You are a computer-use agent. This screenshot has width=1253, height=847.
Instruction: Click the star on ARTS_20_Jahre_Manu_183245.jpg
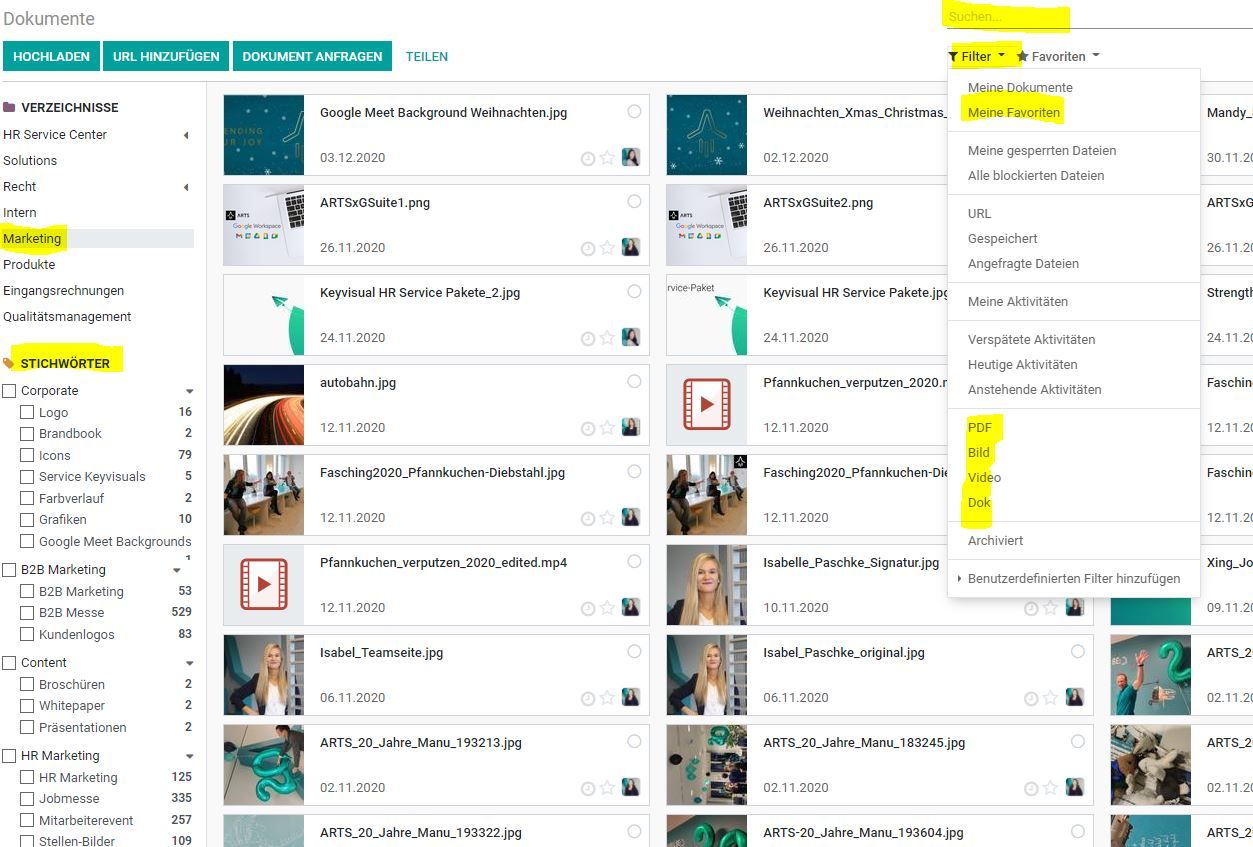point(1050,788)
